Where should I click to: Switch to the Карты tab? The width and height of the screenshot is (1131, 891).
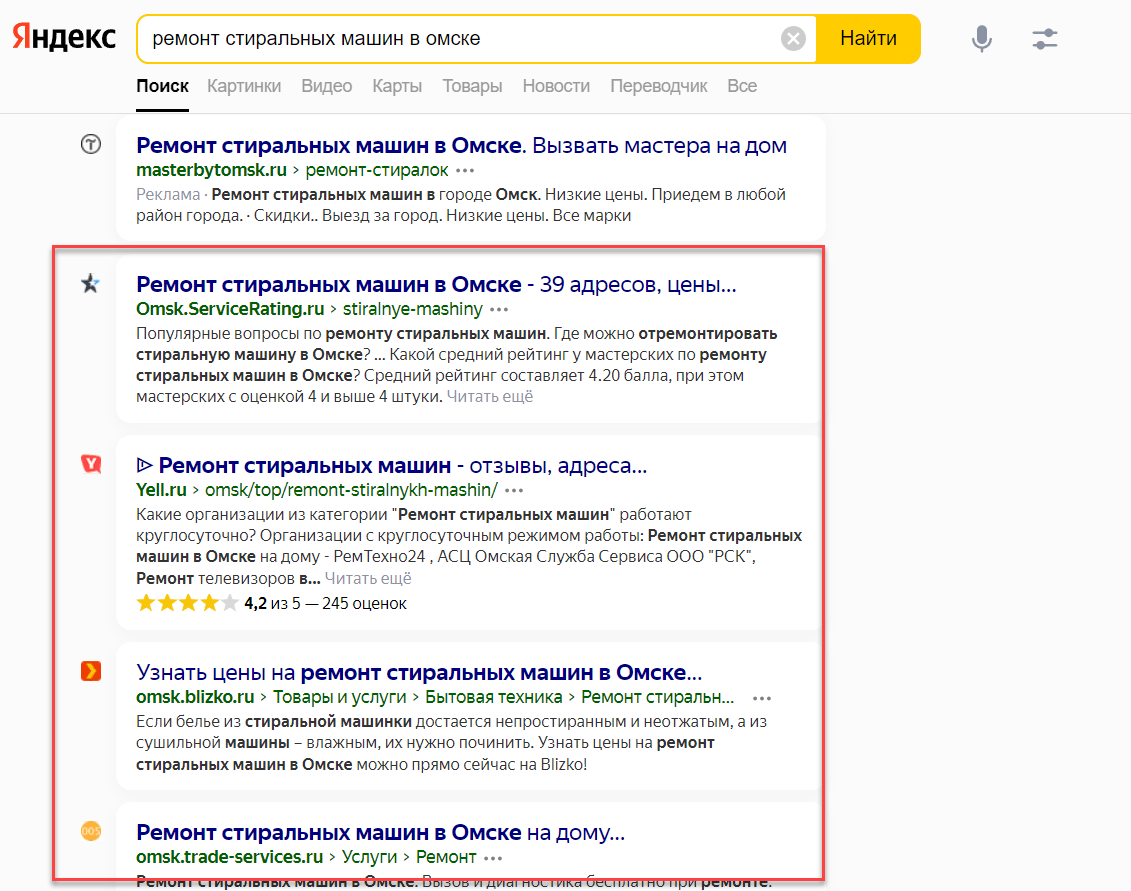click(397, 86)
